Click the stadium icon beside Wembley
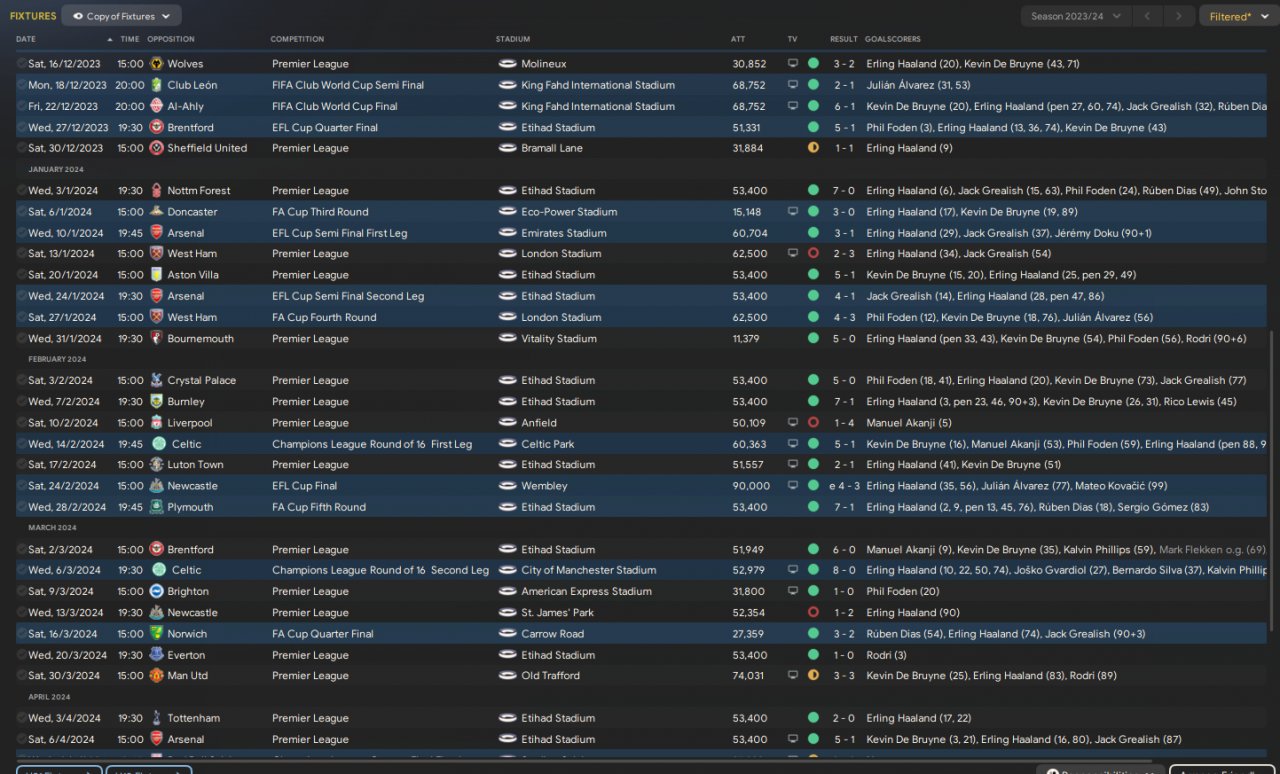The height and width of the screenshot is (774, 1280). [507, 486]
